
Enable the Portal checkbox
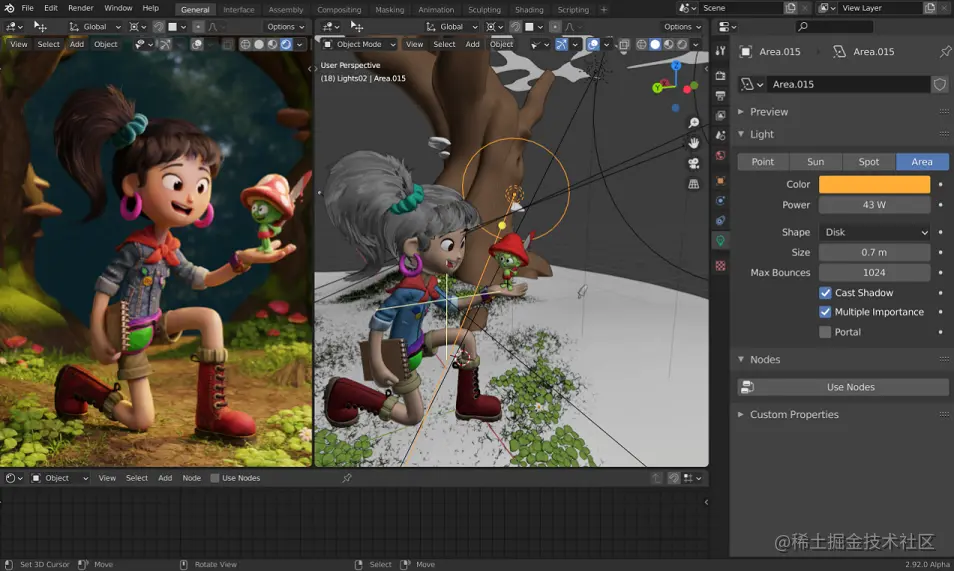pos(825,332)
